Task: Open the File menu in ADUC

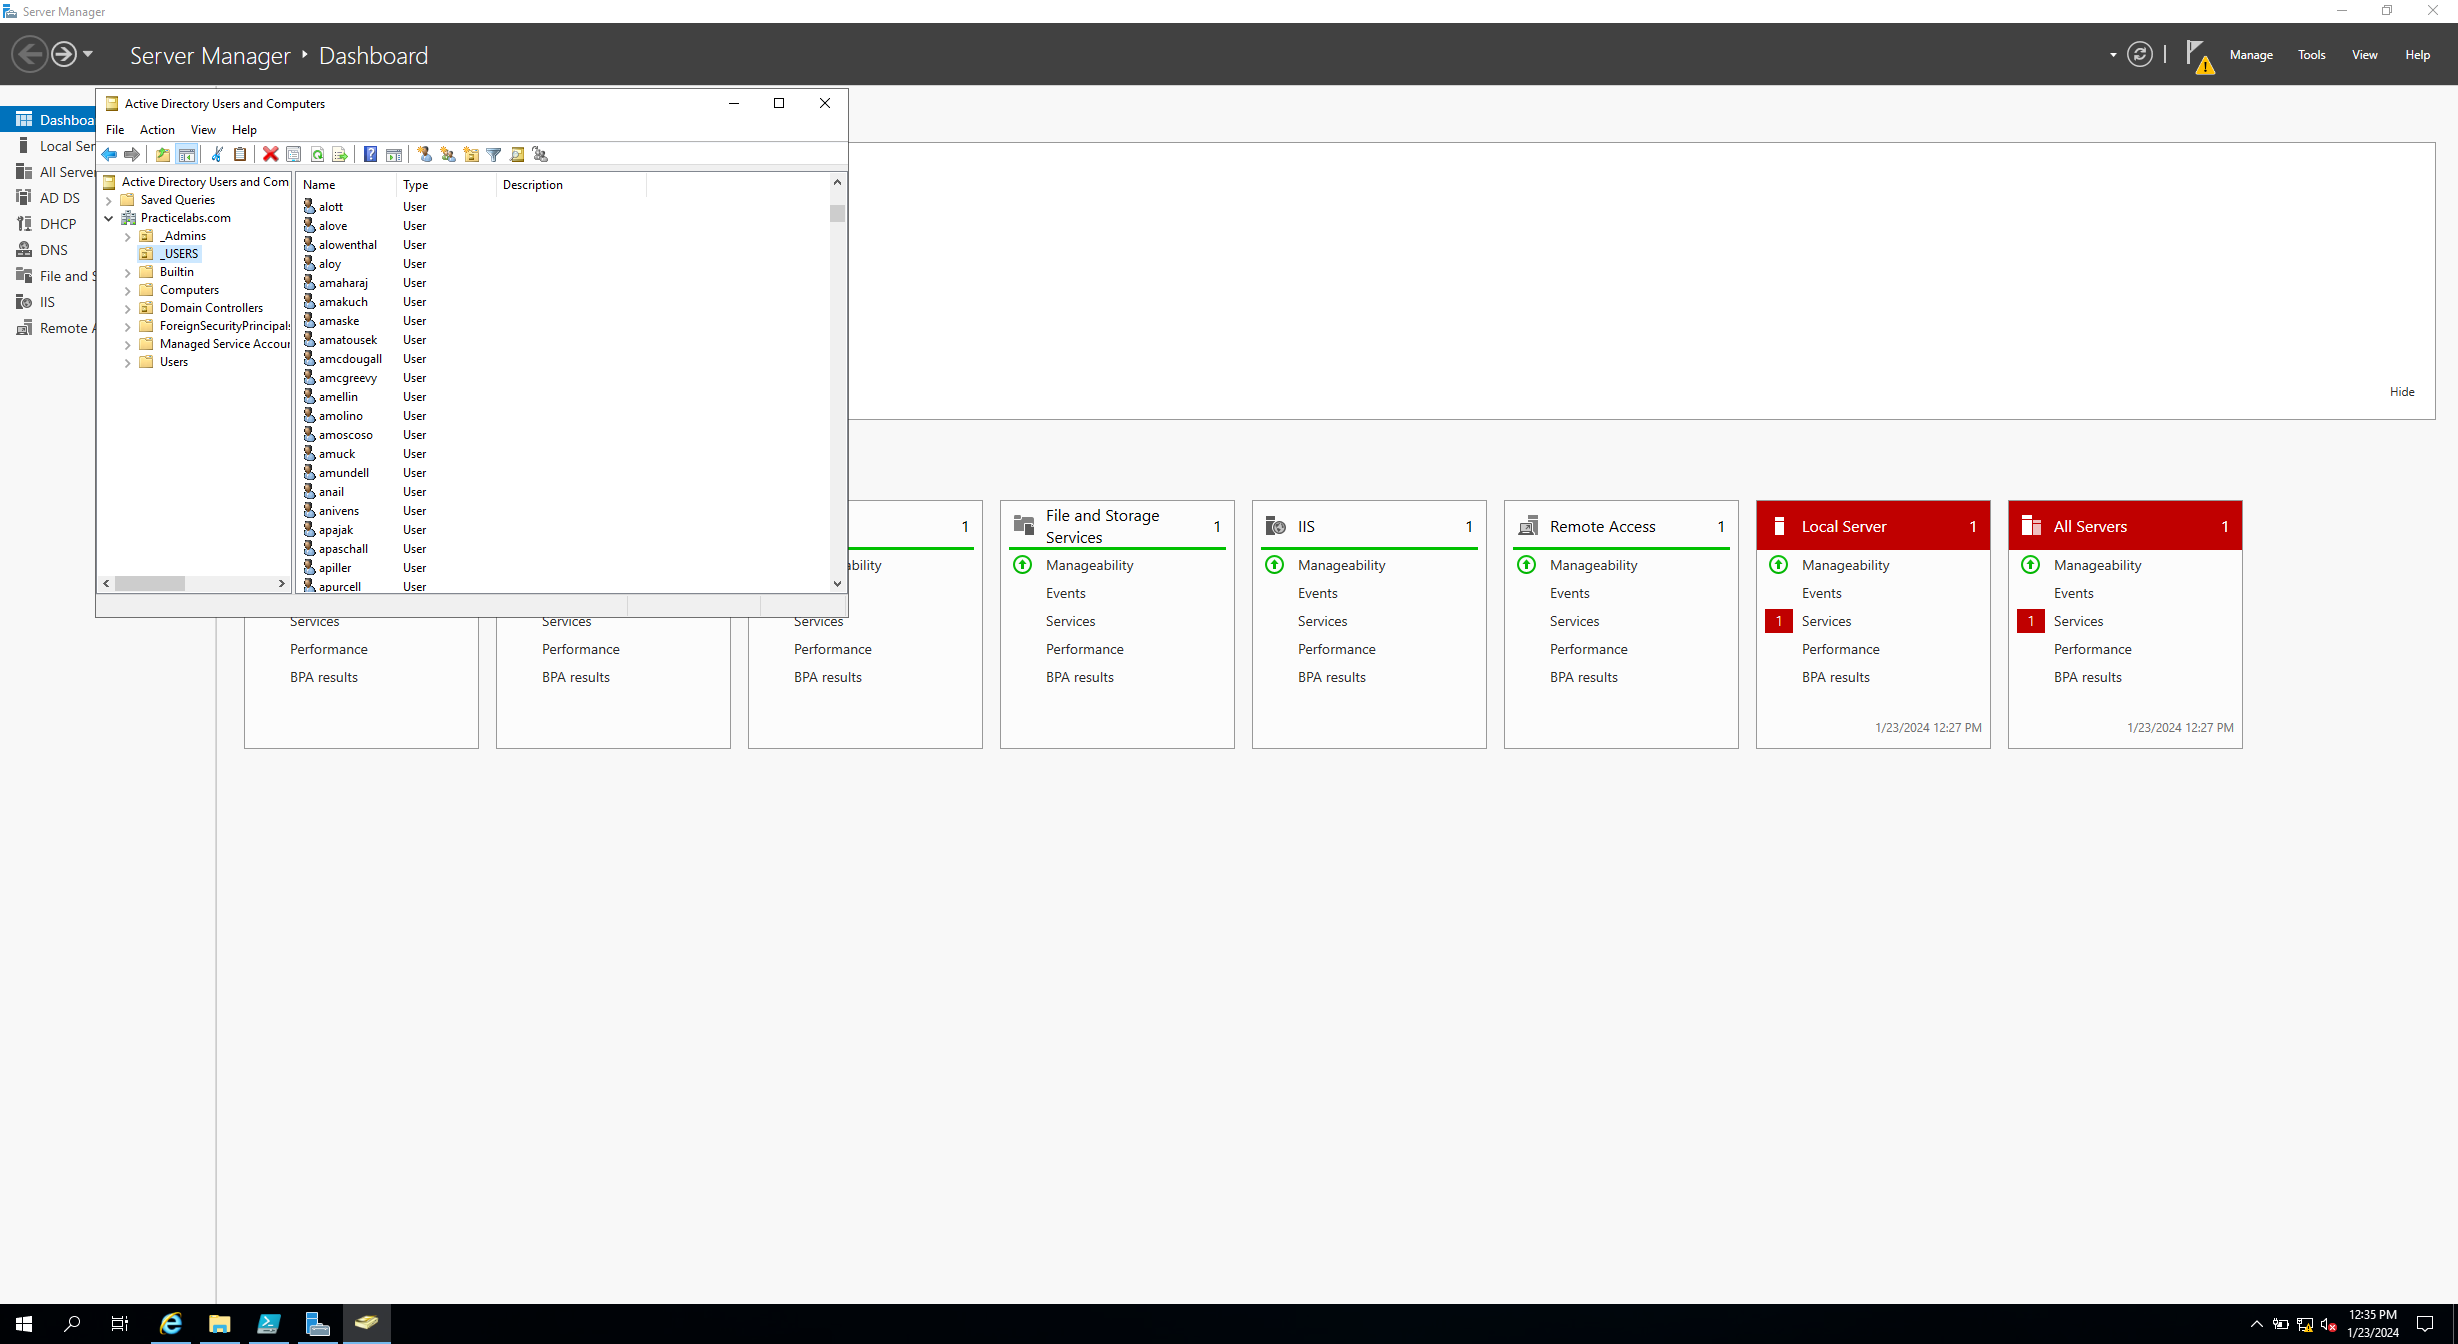Action: click(x=115, y=130)
